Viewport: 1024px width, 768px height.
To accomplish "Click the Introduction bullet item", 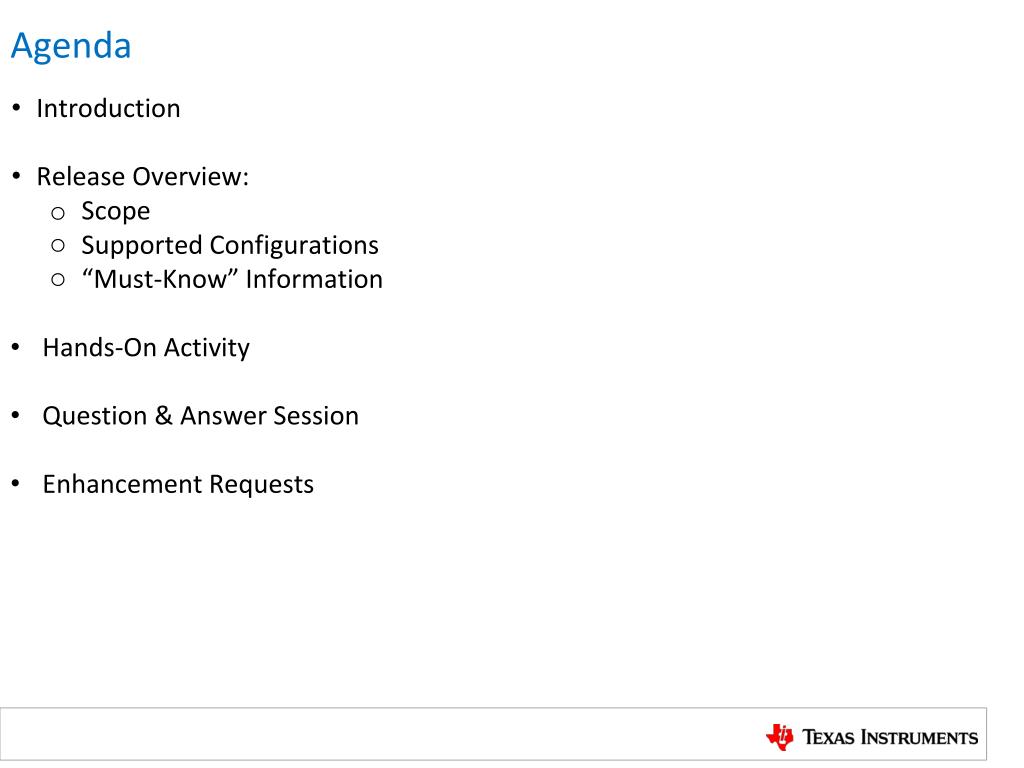I will [108, 108].
